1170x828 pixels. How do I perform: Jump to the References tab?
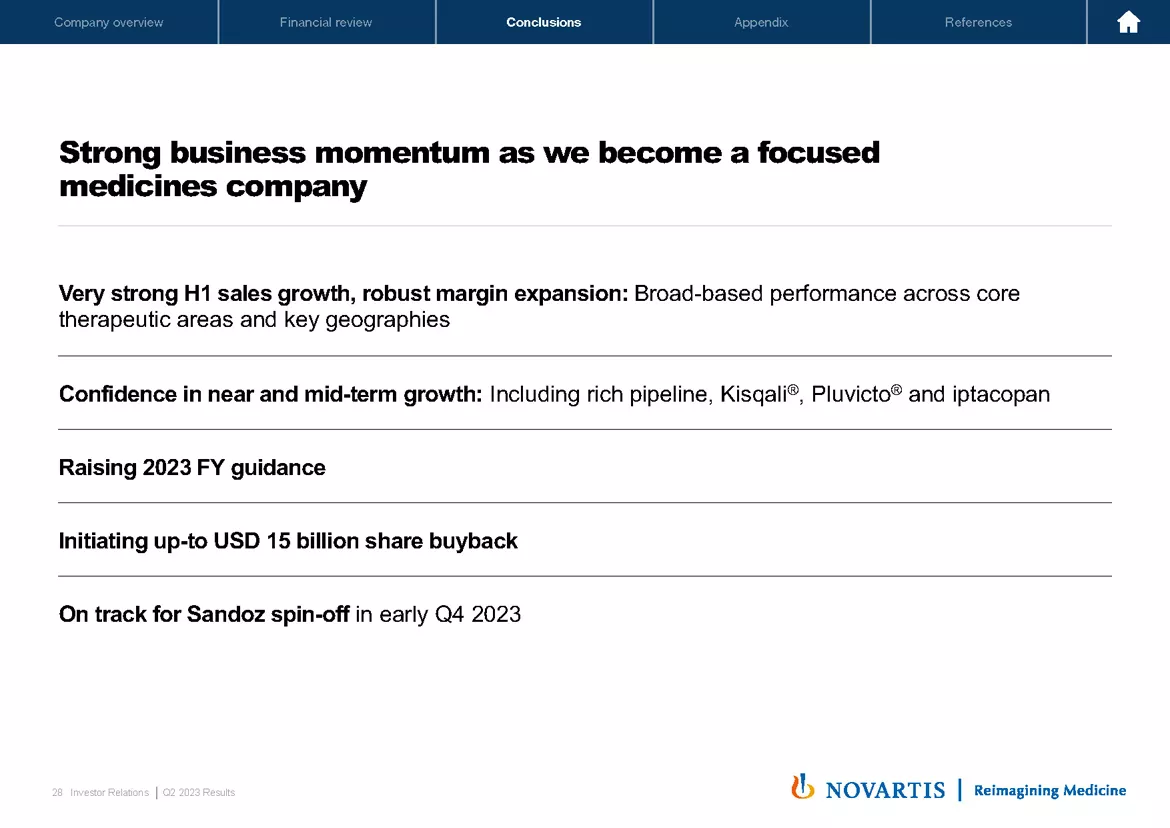coord(978,22)
